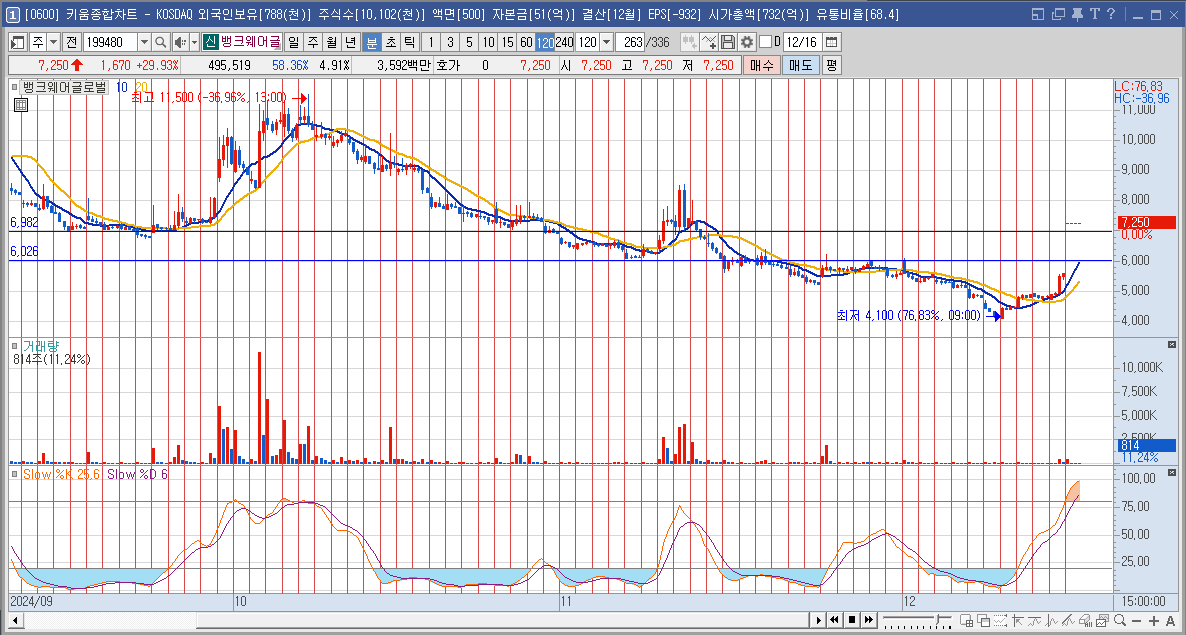1186x635 pixels.
Task: Click the wave-line chart icon in the bottom bar
Action: [x=1035, y=621]
